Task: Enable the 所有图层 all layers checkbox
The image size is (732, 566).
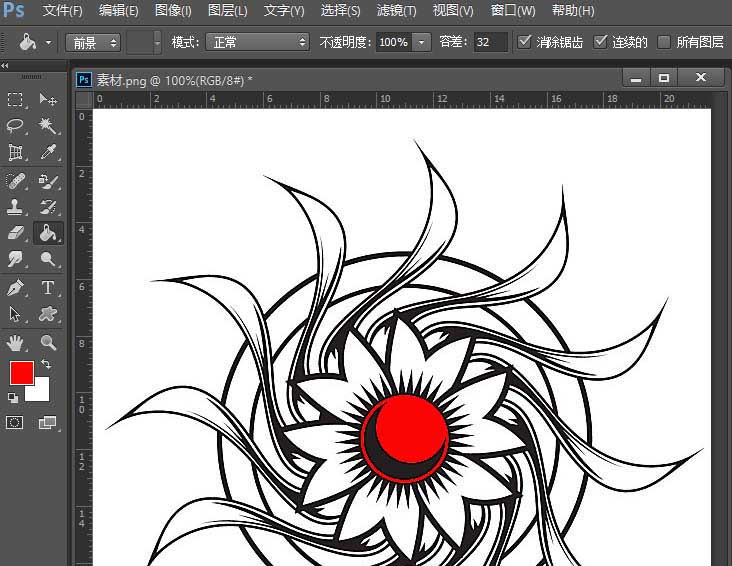Action: (x=664, y=42)
